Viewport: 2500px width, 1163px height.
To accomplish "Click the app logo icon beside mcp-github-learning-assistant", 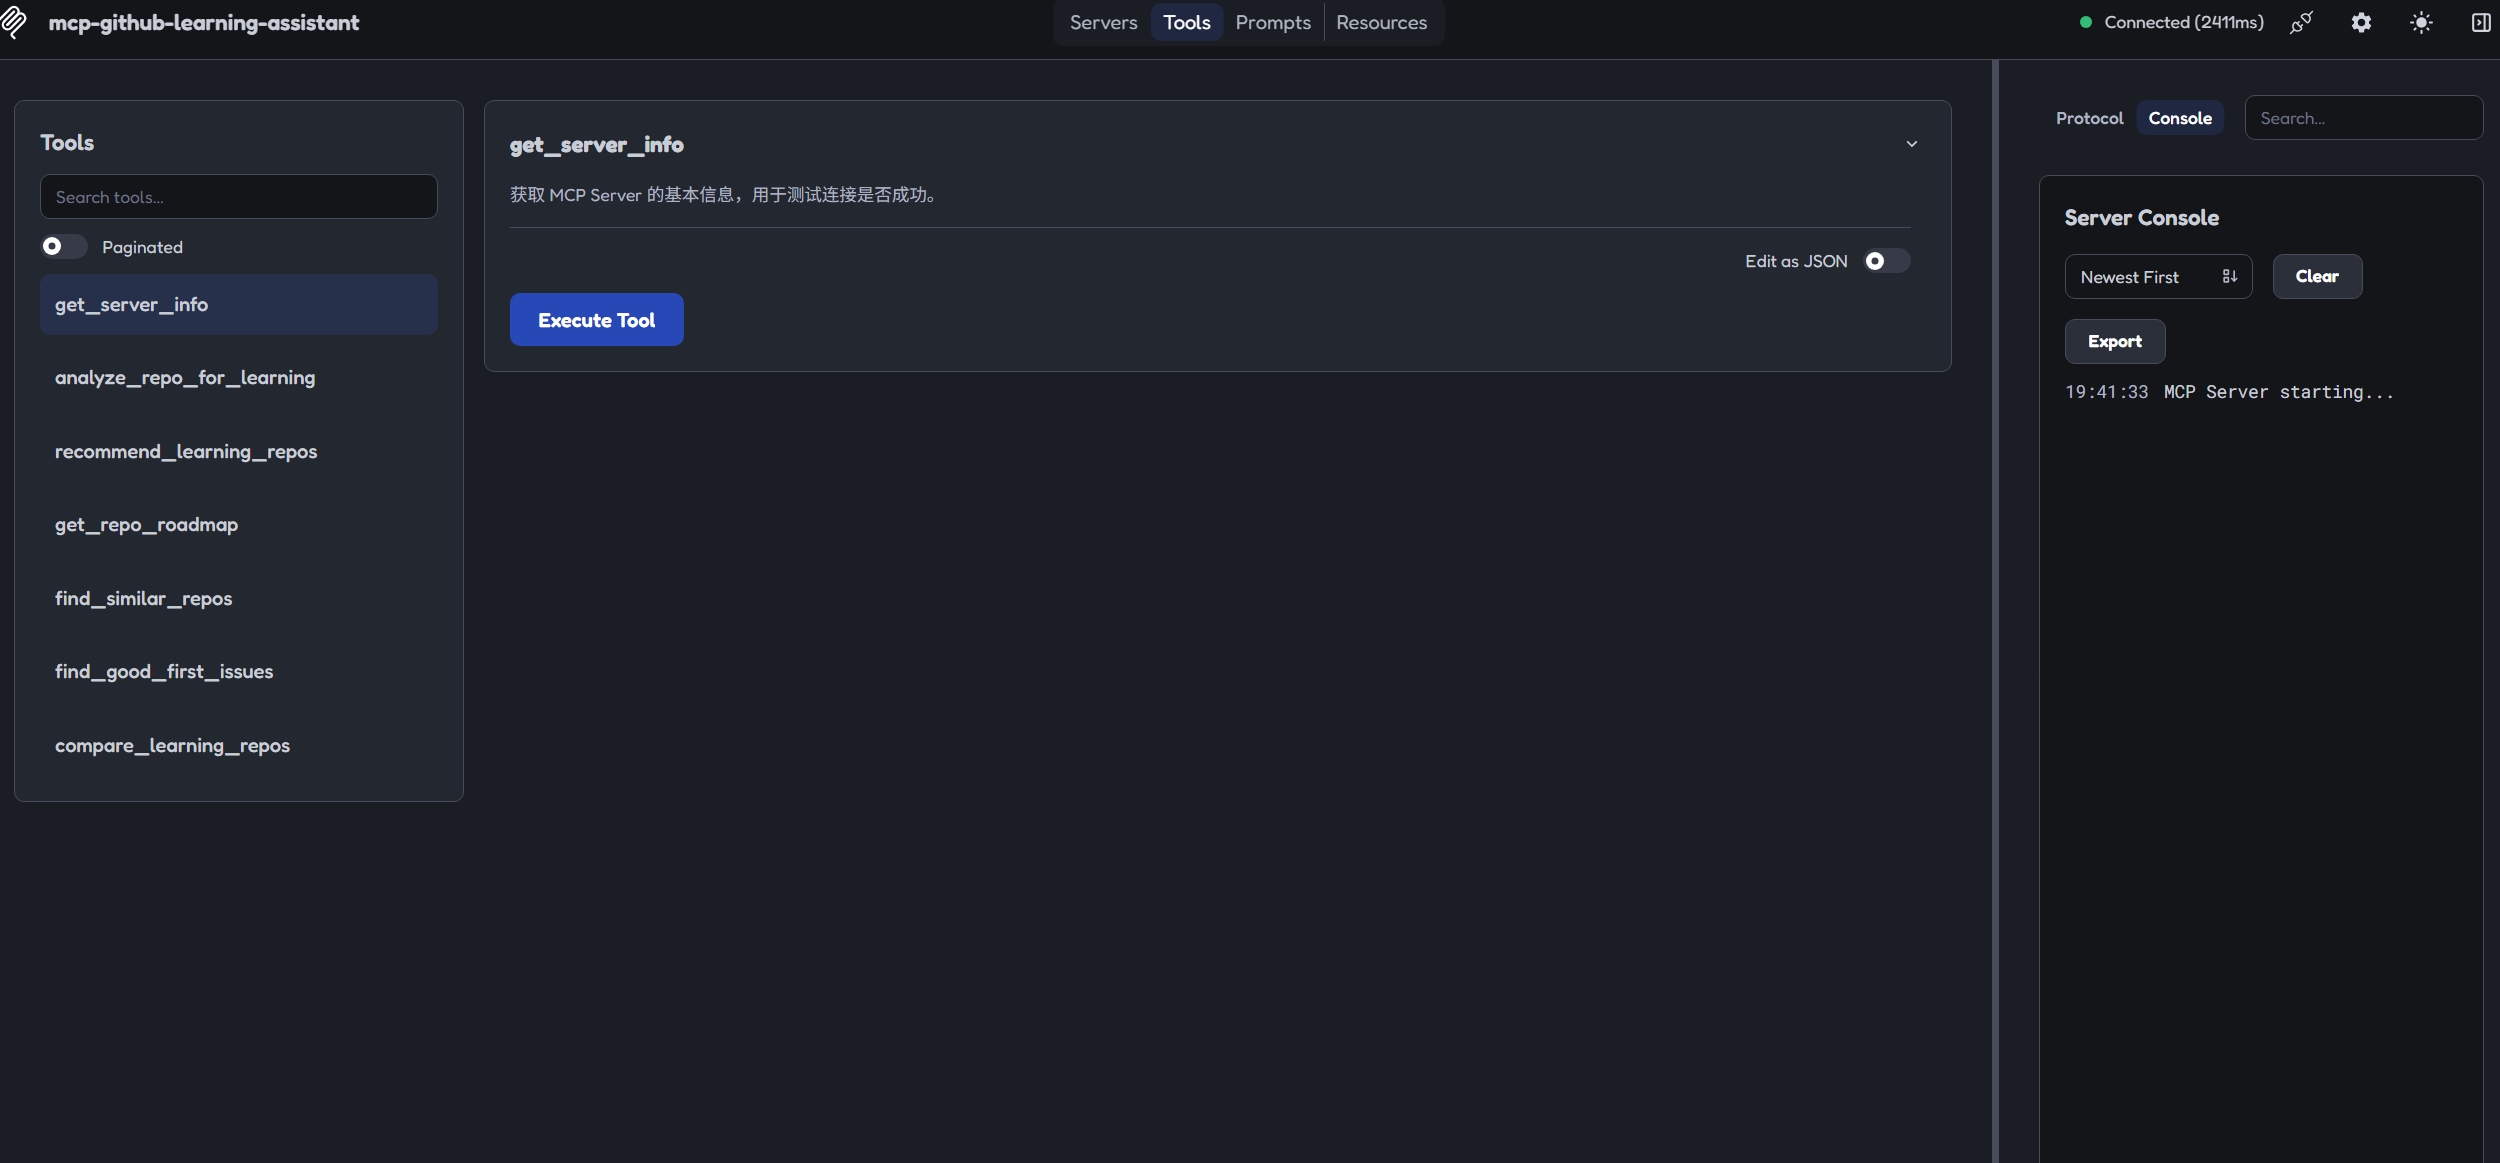I will click(13, 22).
